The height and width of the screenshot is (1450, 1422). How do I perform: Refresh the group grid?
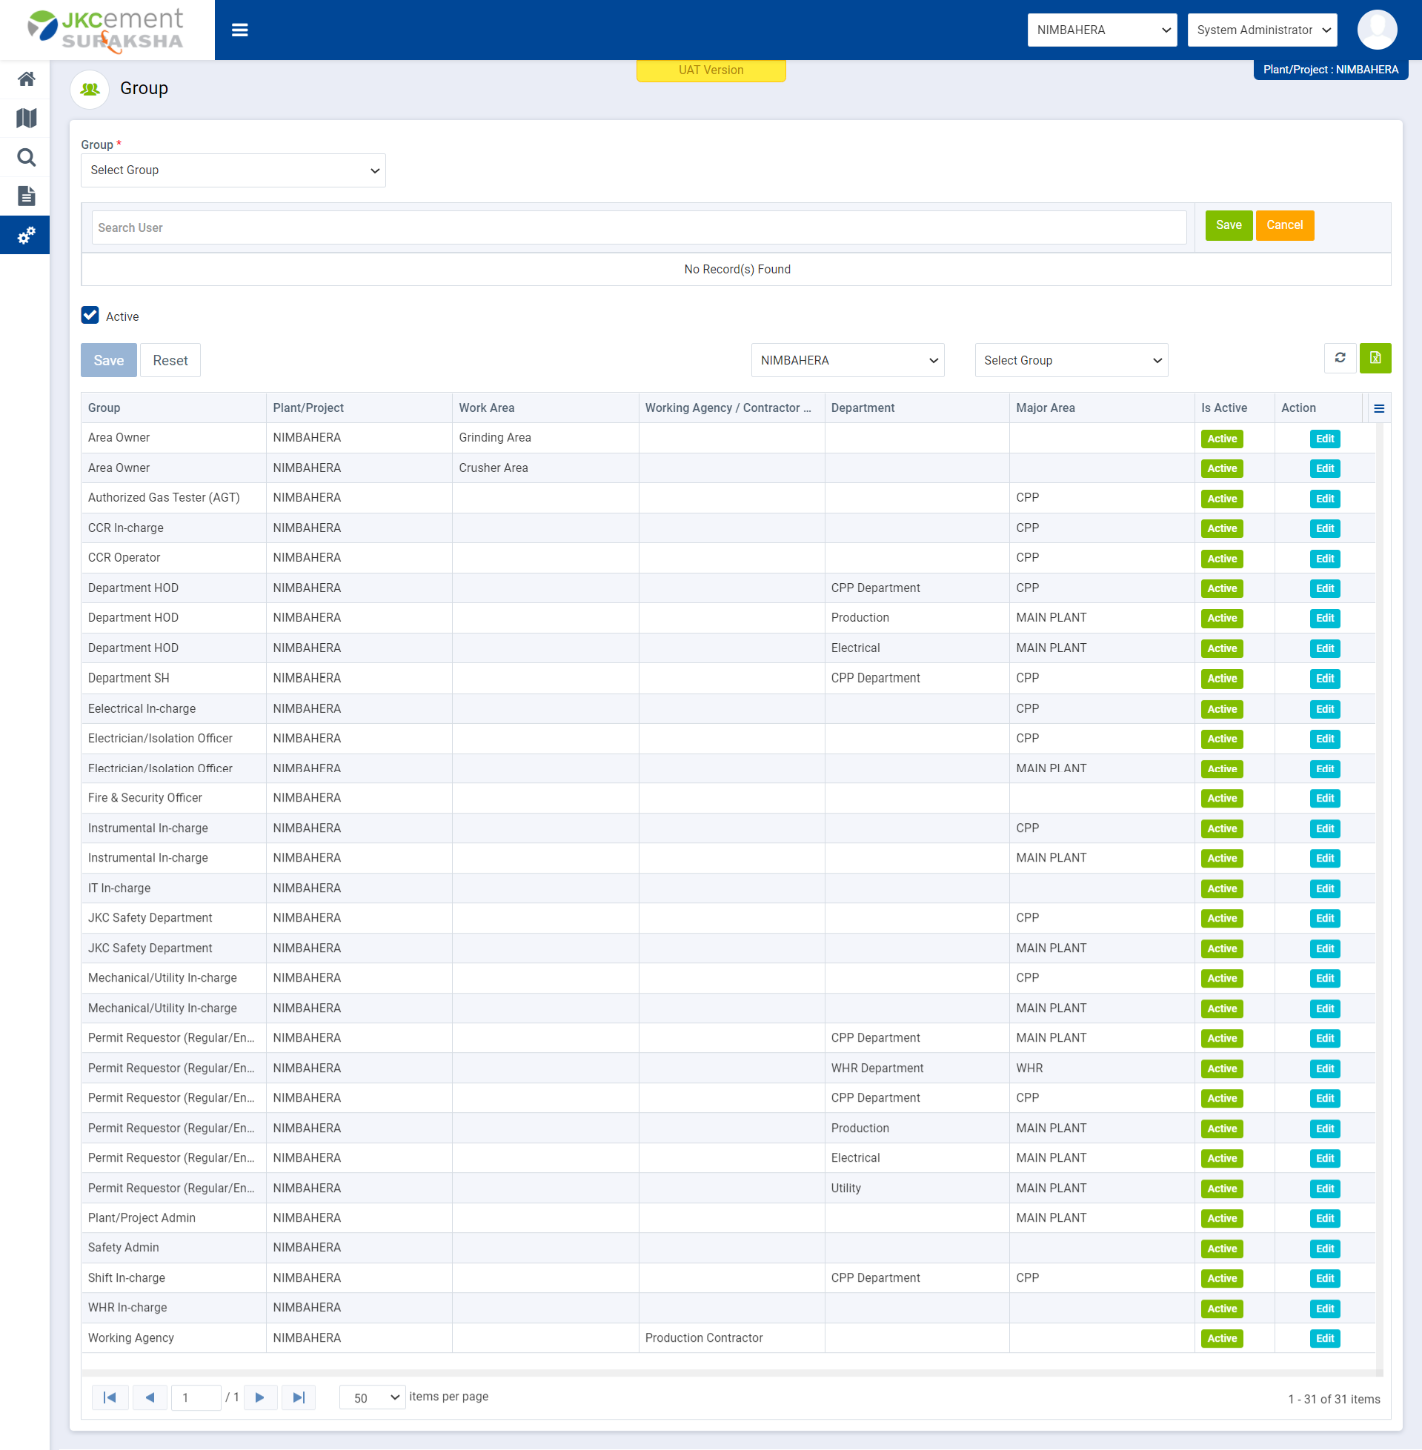click(x=1340, y=358)
